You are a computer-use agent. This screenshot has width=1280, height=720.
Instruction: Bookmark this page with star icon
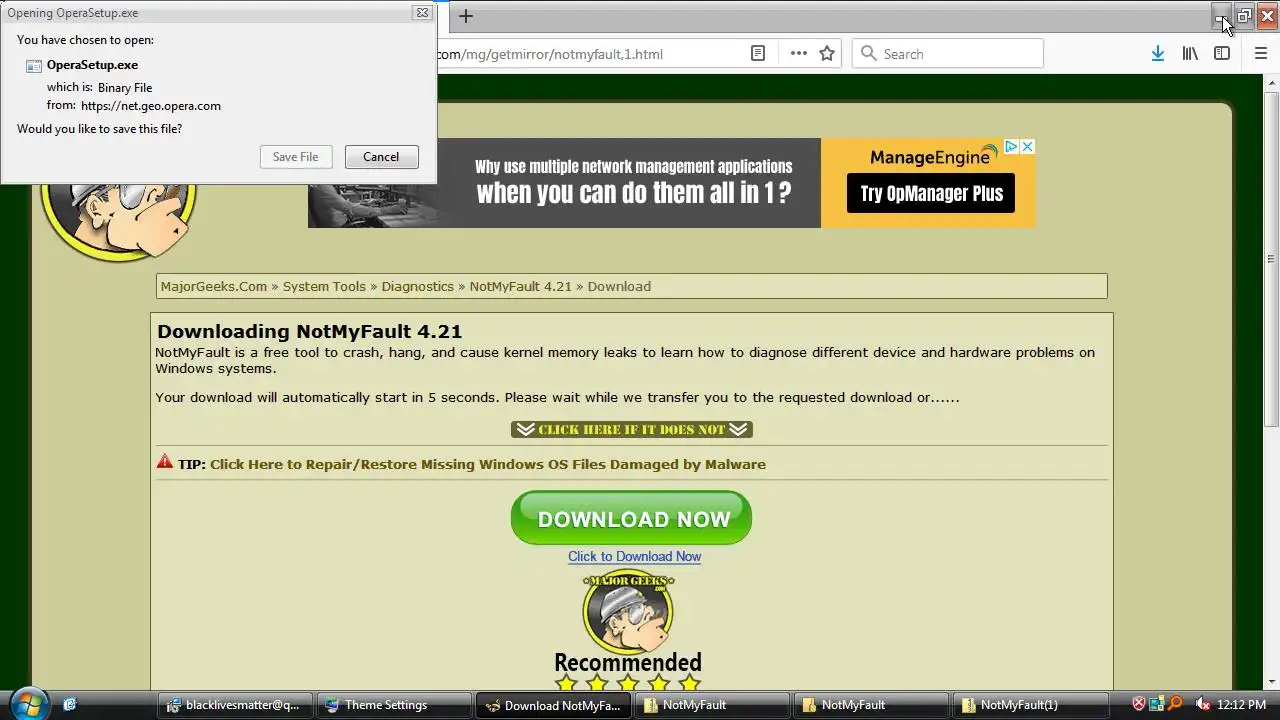(x=827, y=54)
